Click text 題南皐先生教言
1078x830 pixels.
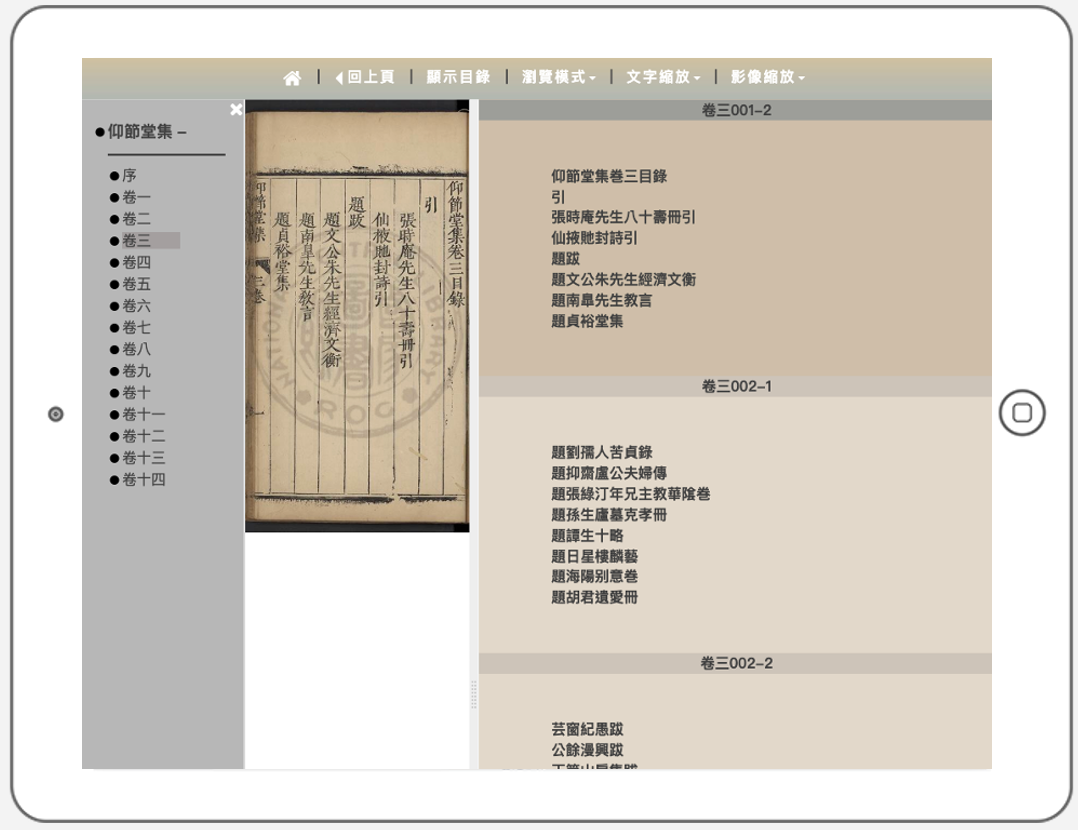click(x=602, y=300)
